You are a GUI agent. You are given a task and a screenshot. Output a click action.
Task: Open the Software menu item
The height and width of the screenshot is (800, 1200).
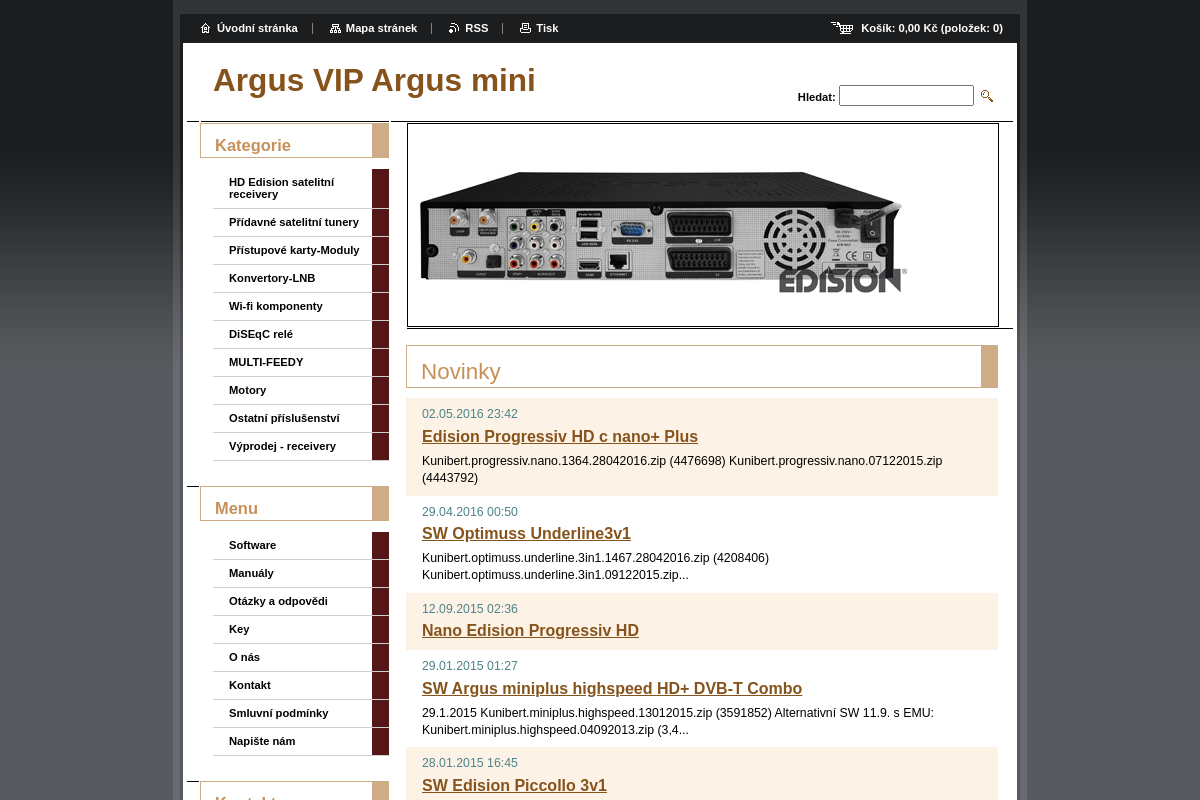(x=252, y=545)
